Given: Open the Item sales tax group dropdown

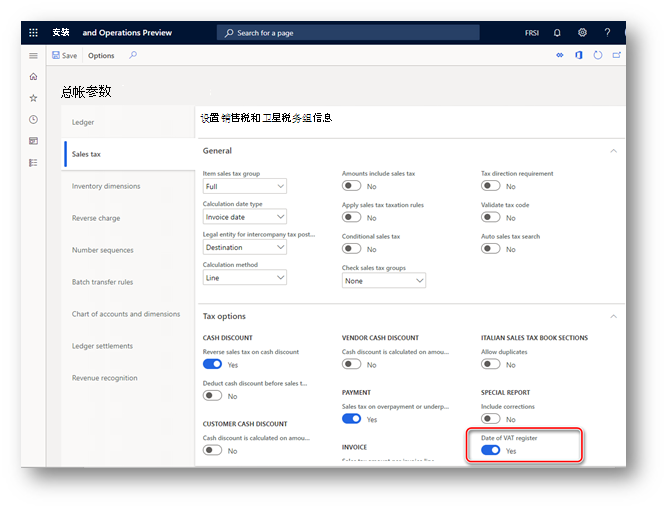Looking at the screenshot, I should tap(245, 186).
